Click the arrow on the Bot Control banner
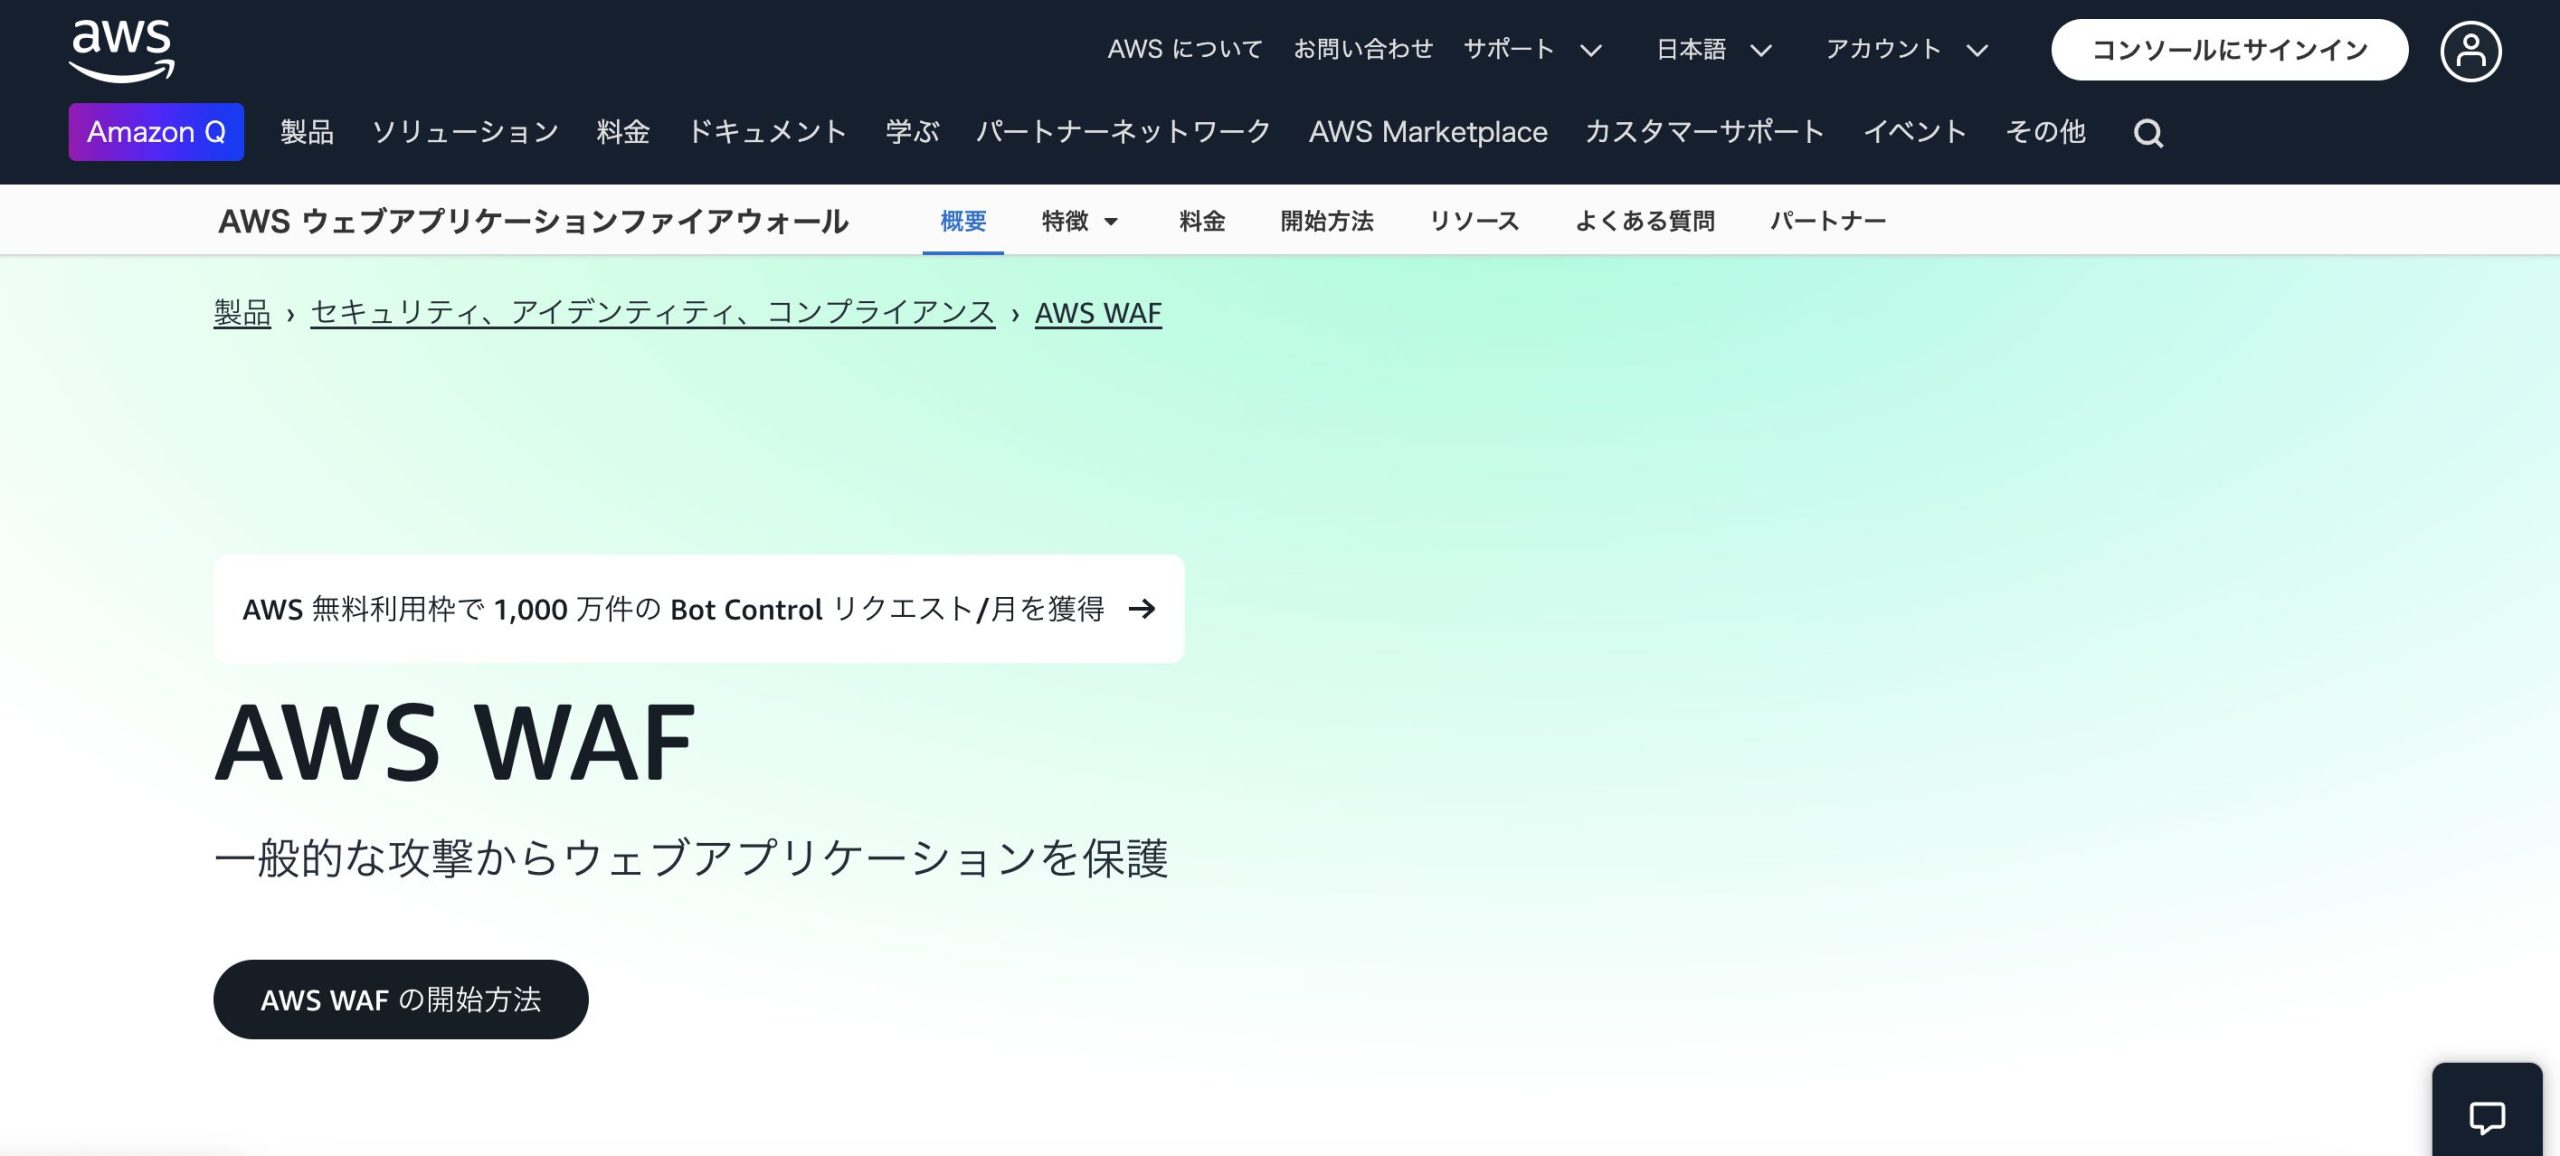Screen dimensions: 2560x1156 click(1141, 609)
